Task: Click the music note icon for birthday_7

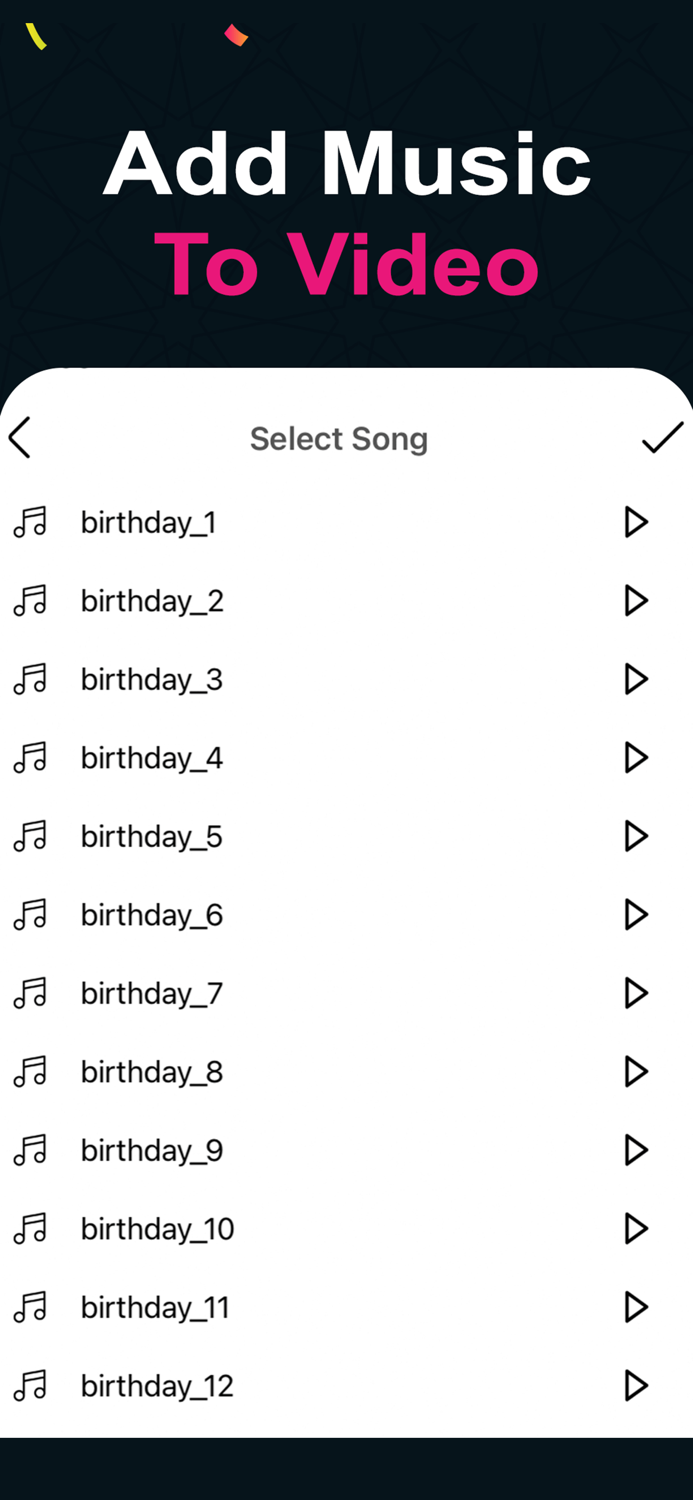Action: [30, 993]
